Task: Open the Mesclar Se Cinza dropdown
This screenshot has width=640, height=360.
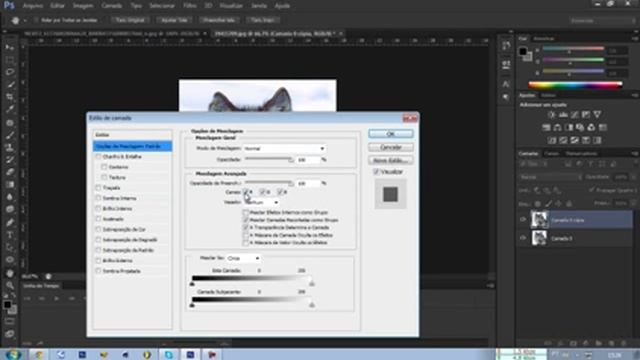Action: (243, 258)
